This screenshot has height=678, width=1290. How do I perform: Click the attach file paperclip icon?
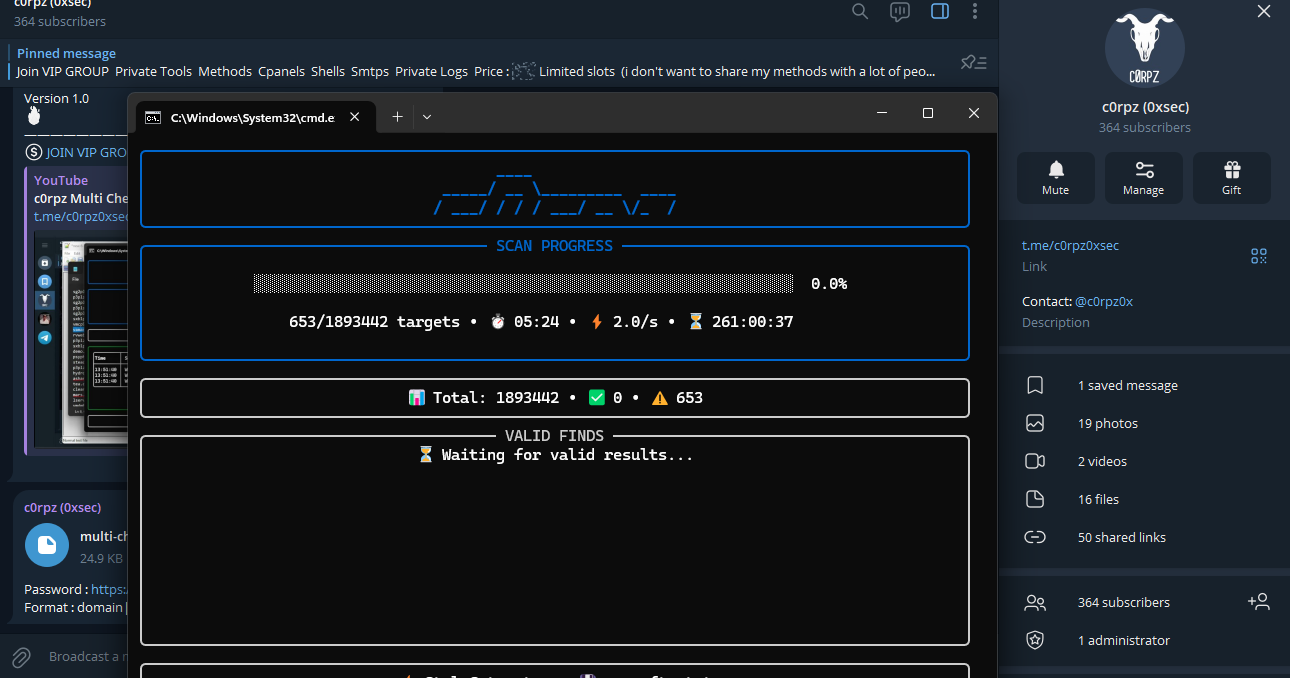[x=20, y=657]
